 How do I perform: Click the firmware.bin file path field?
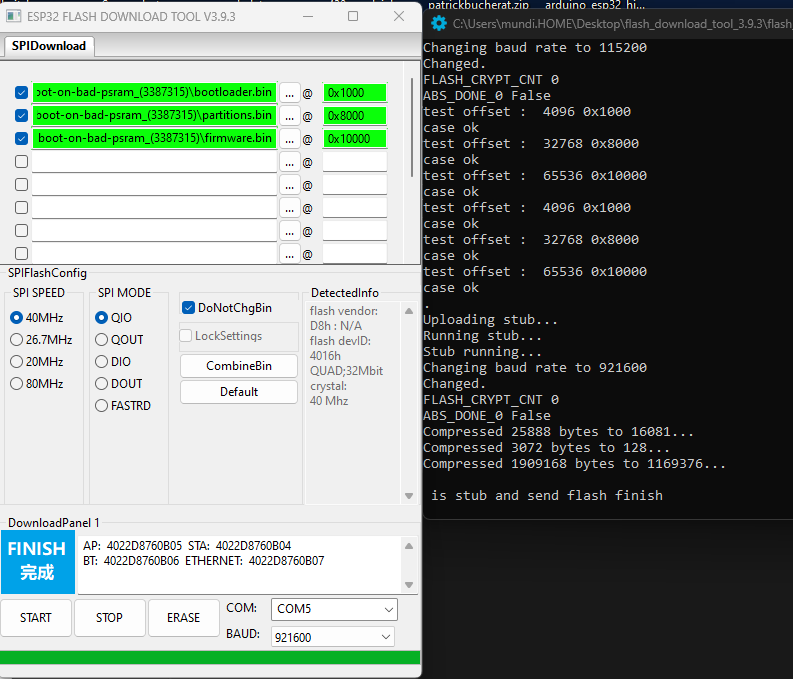pyautogui.click(x=154, y=139)
